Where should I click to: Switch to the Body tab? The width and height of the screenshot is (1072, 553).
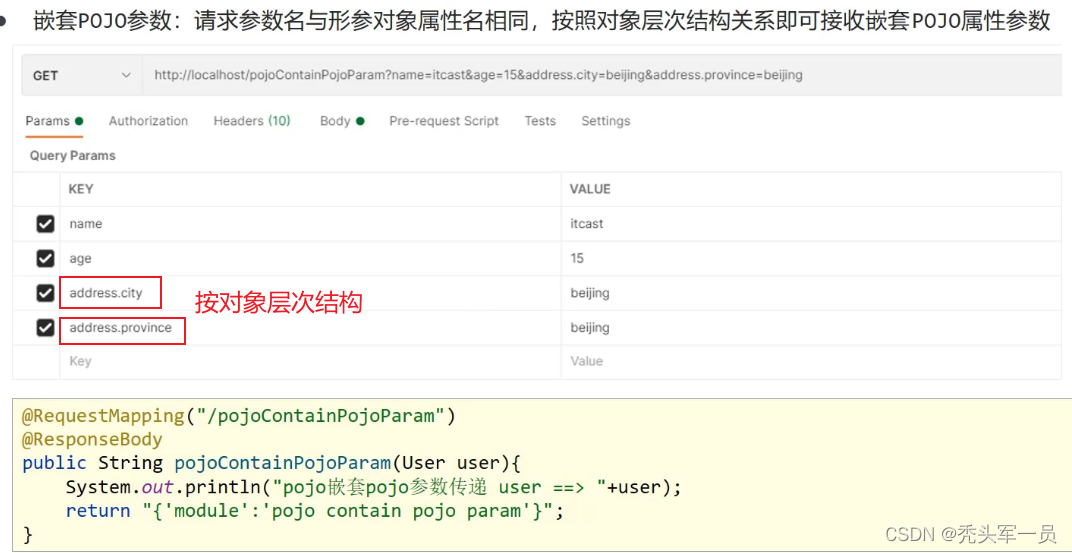pyautogui.click(x=342, y=121)
